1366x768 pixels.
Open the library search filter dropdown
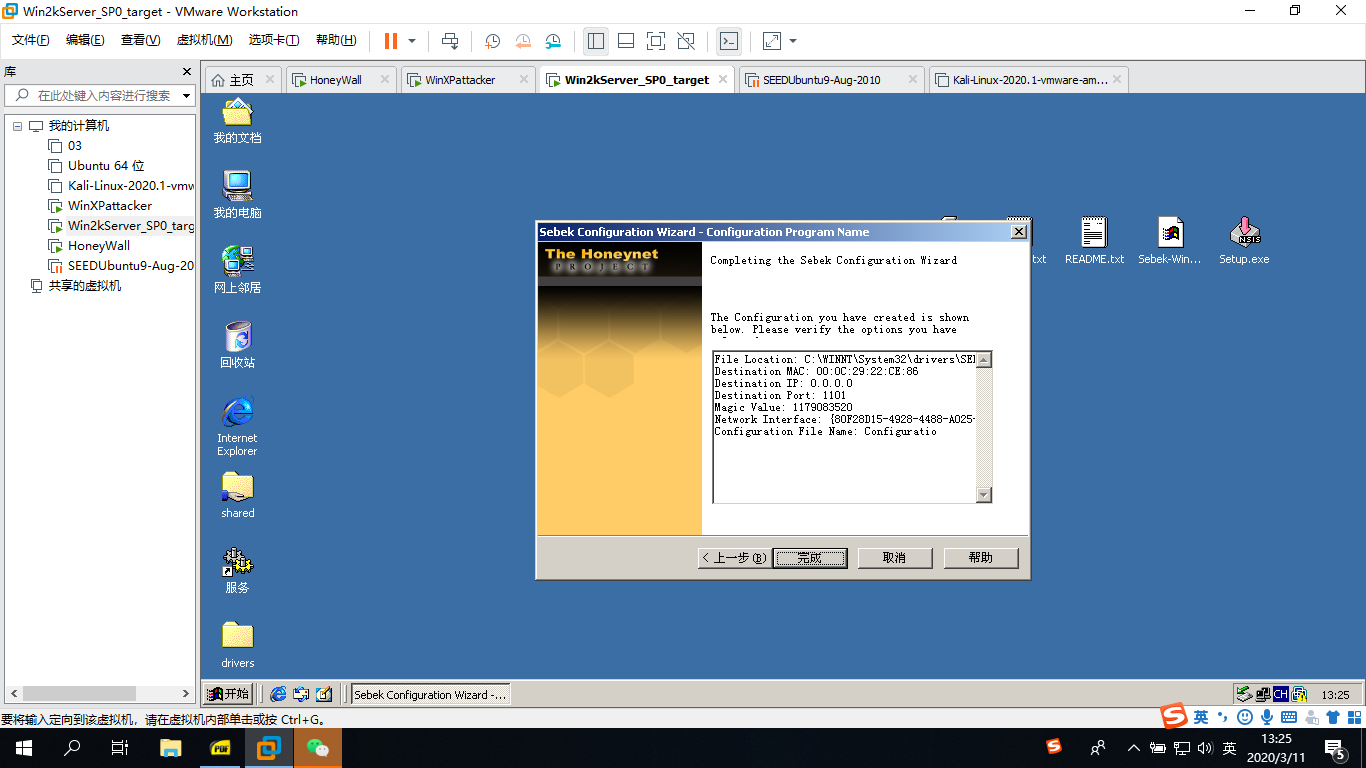tap(187, 96)
